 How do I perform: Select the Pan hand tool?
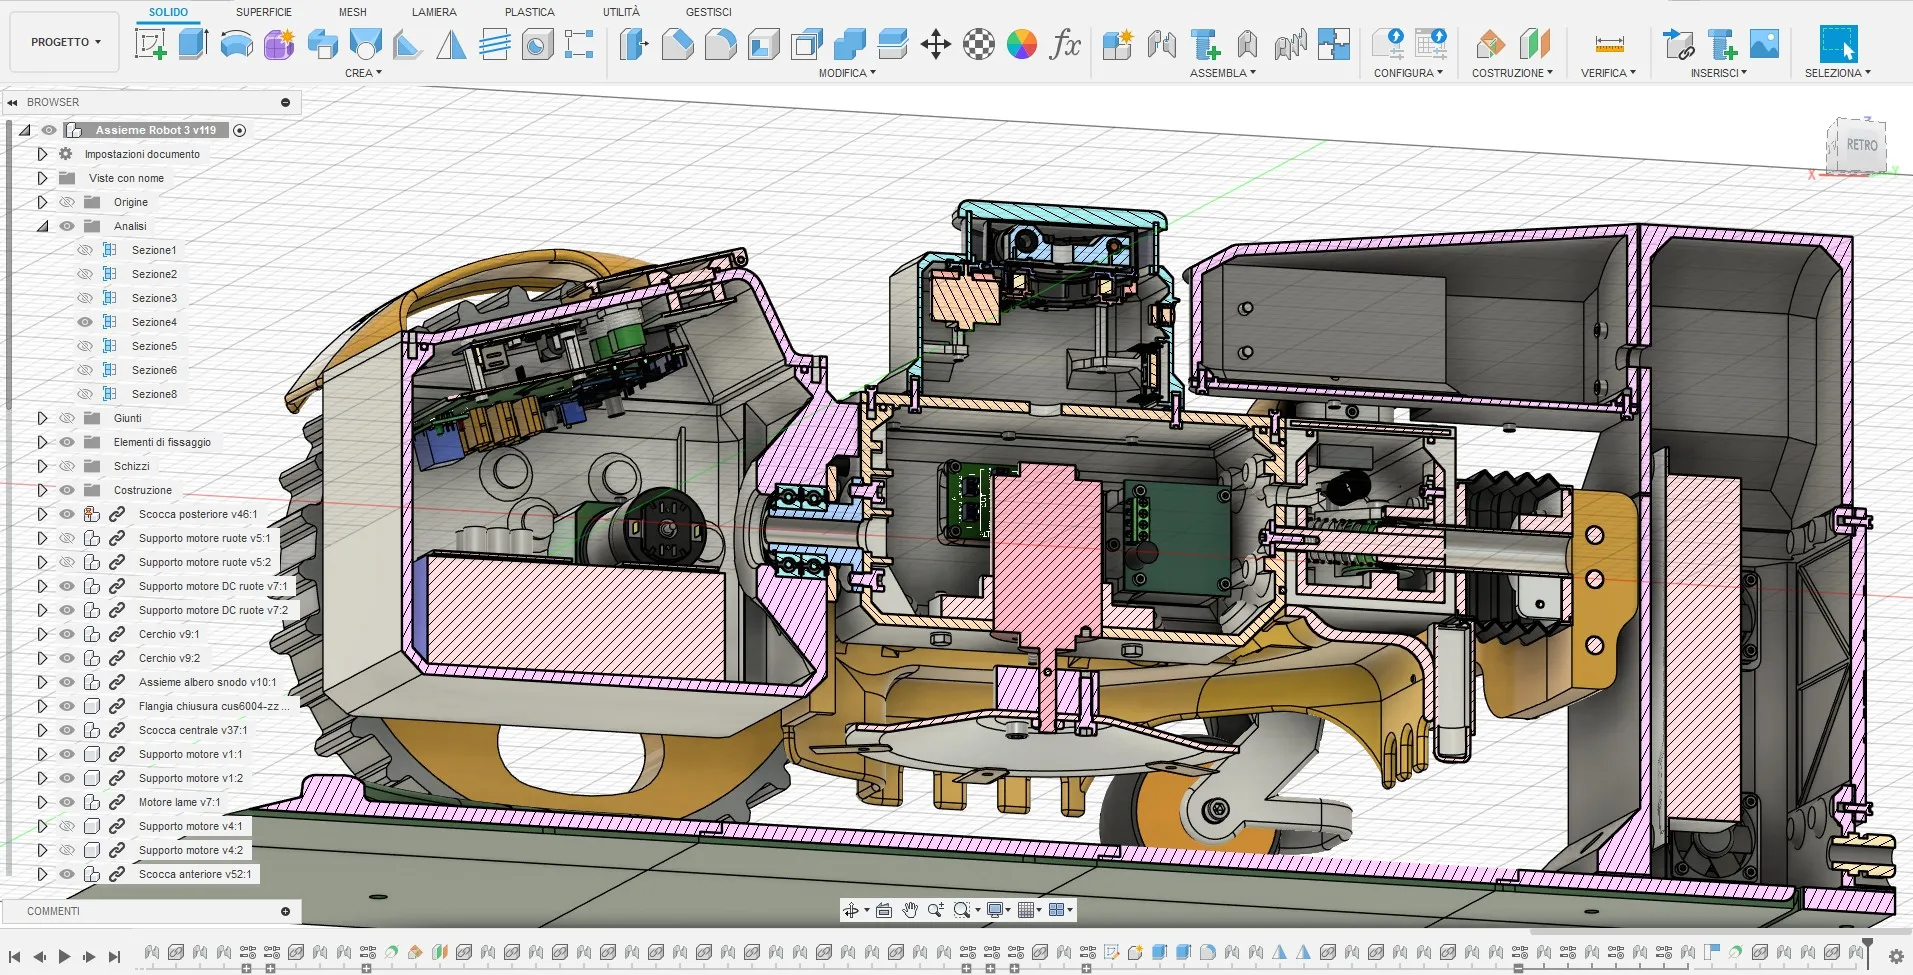click(909, 910)
